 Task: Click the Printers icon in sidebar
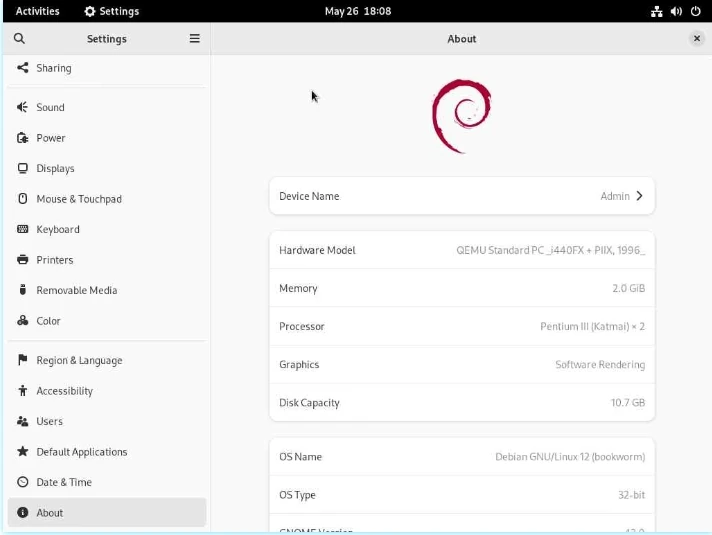[23, 259]
